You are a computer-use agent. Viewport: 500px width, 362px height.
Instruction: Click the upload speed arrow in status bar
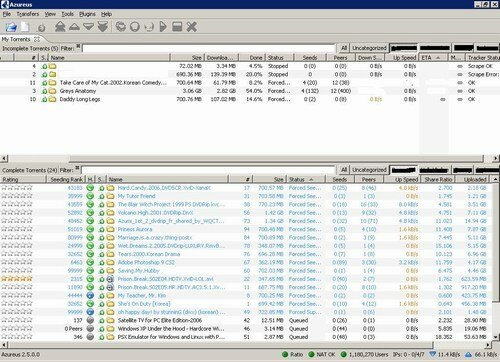point(468,354)
